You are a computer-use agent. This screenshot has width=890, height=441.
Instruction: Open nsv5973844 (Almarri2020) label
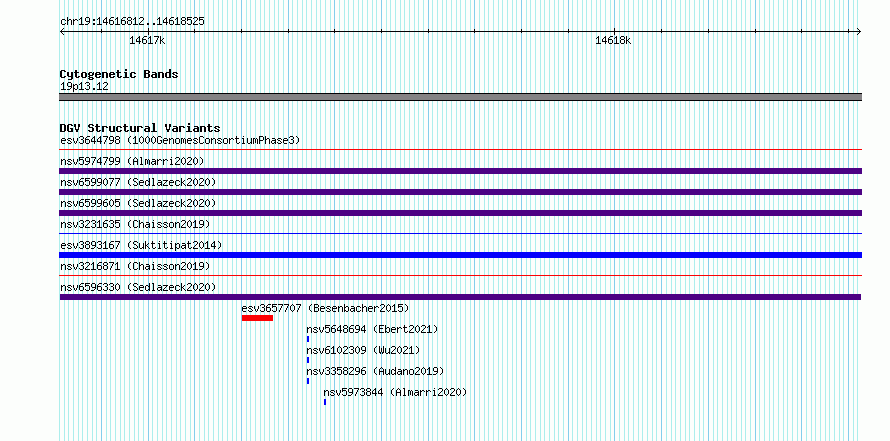click(x=395, y=392)
